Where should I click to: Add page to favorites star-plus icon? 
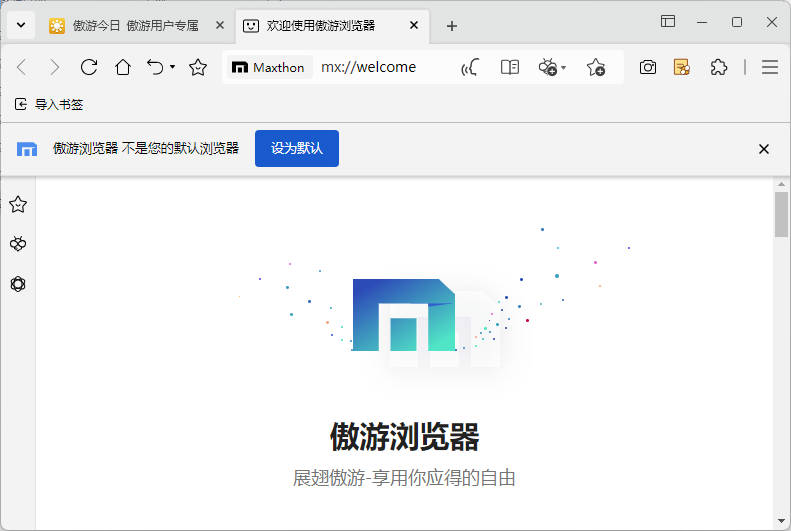(596, 67)
